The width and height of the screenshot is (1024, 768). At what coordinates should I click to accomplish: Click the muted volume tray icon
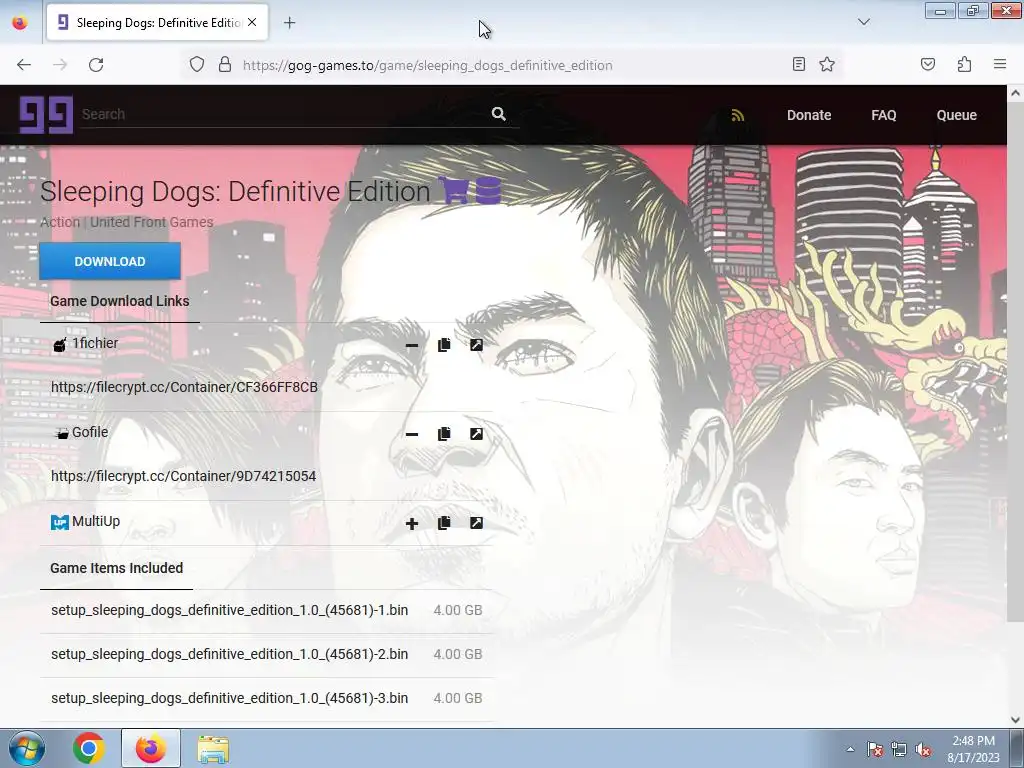(x=923, y=750)
